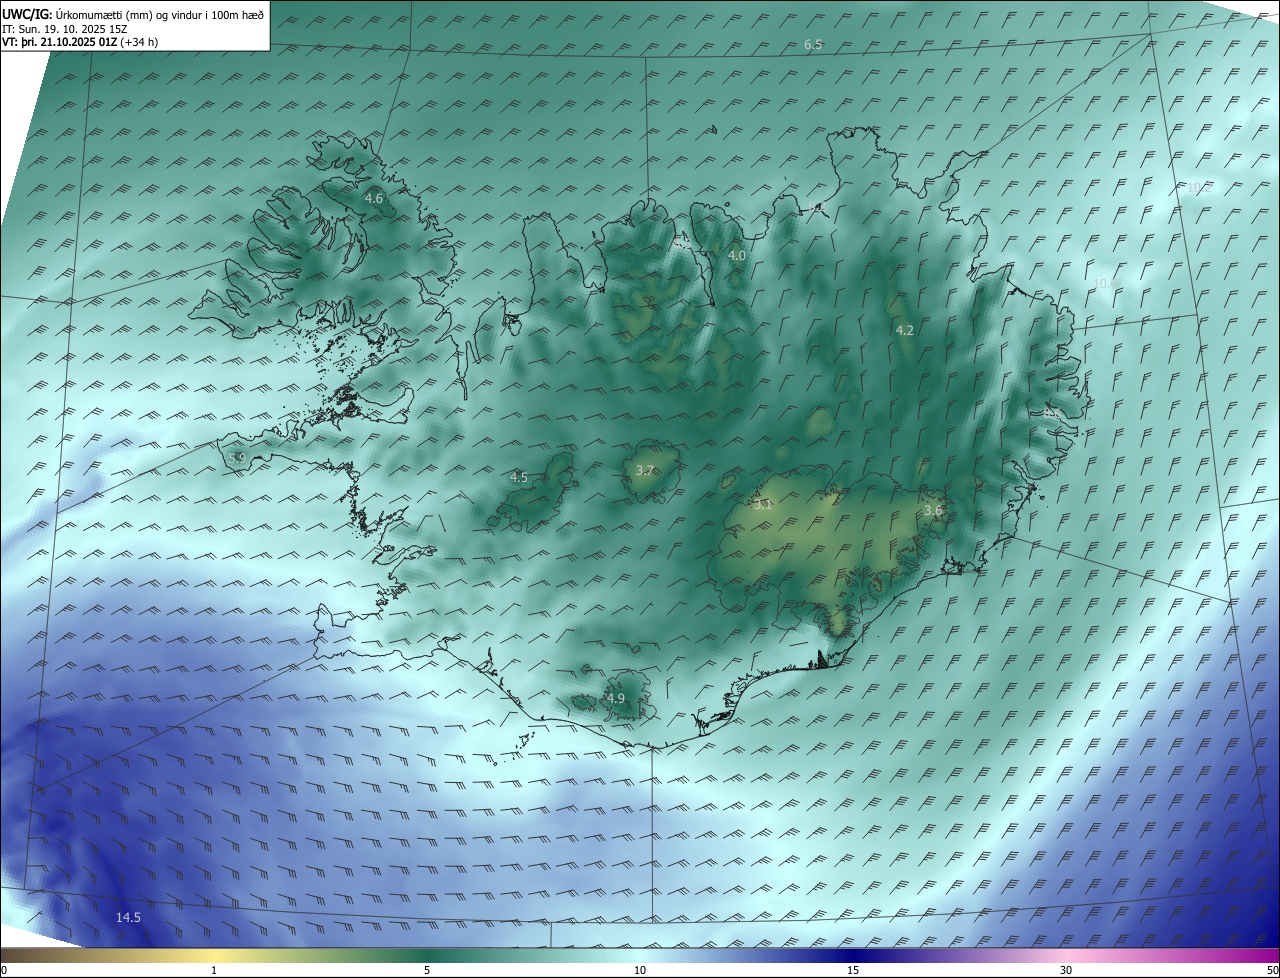Click the 4.9 value label on the map

(x=615, y=698)
